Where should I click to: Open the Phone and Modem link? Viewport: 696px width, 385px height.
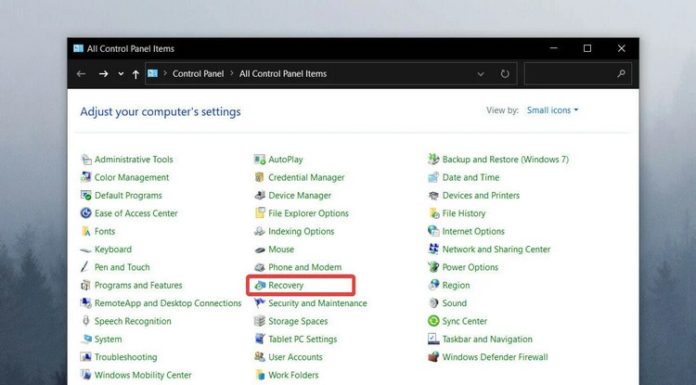click(305, 267)
